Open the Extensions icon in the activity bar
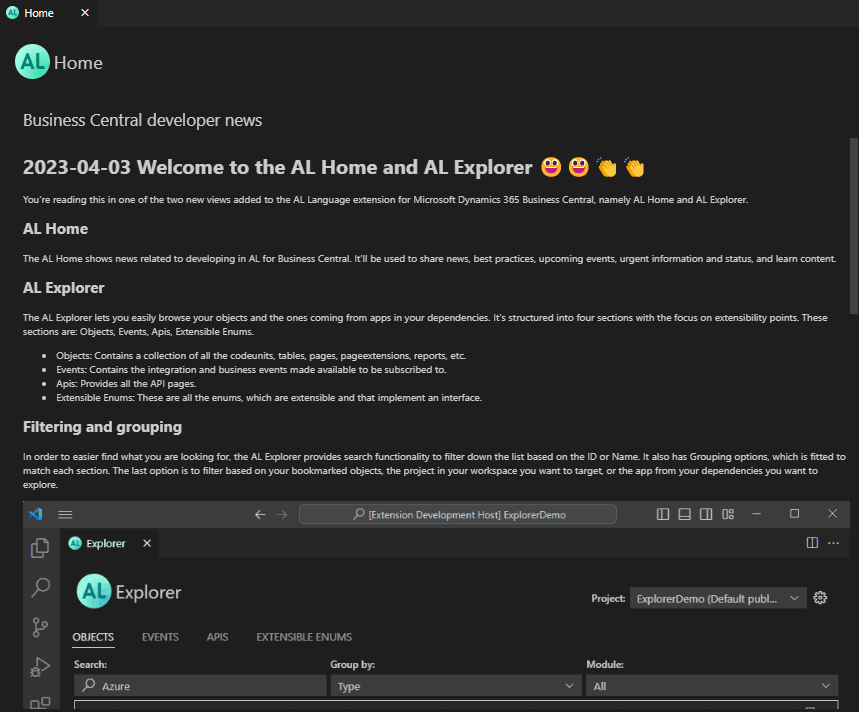Image resolution: width=859 pixels, height=712 pixels. [41, 703]
